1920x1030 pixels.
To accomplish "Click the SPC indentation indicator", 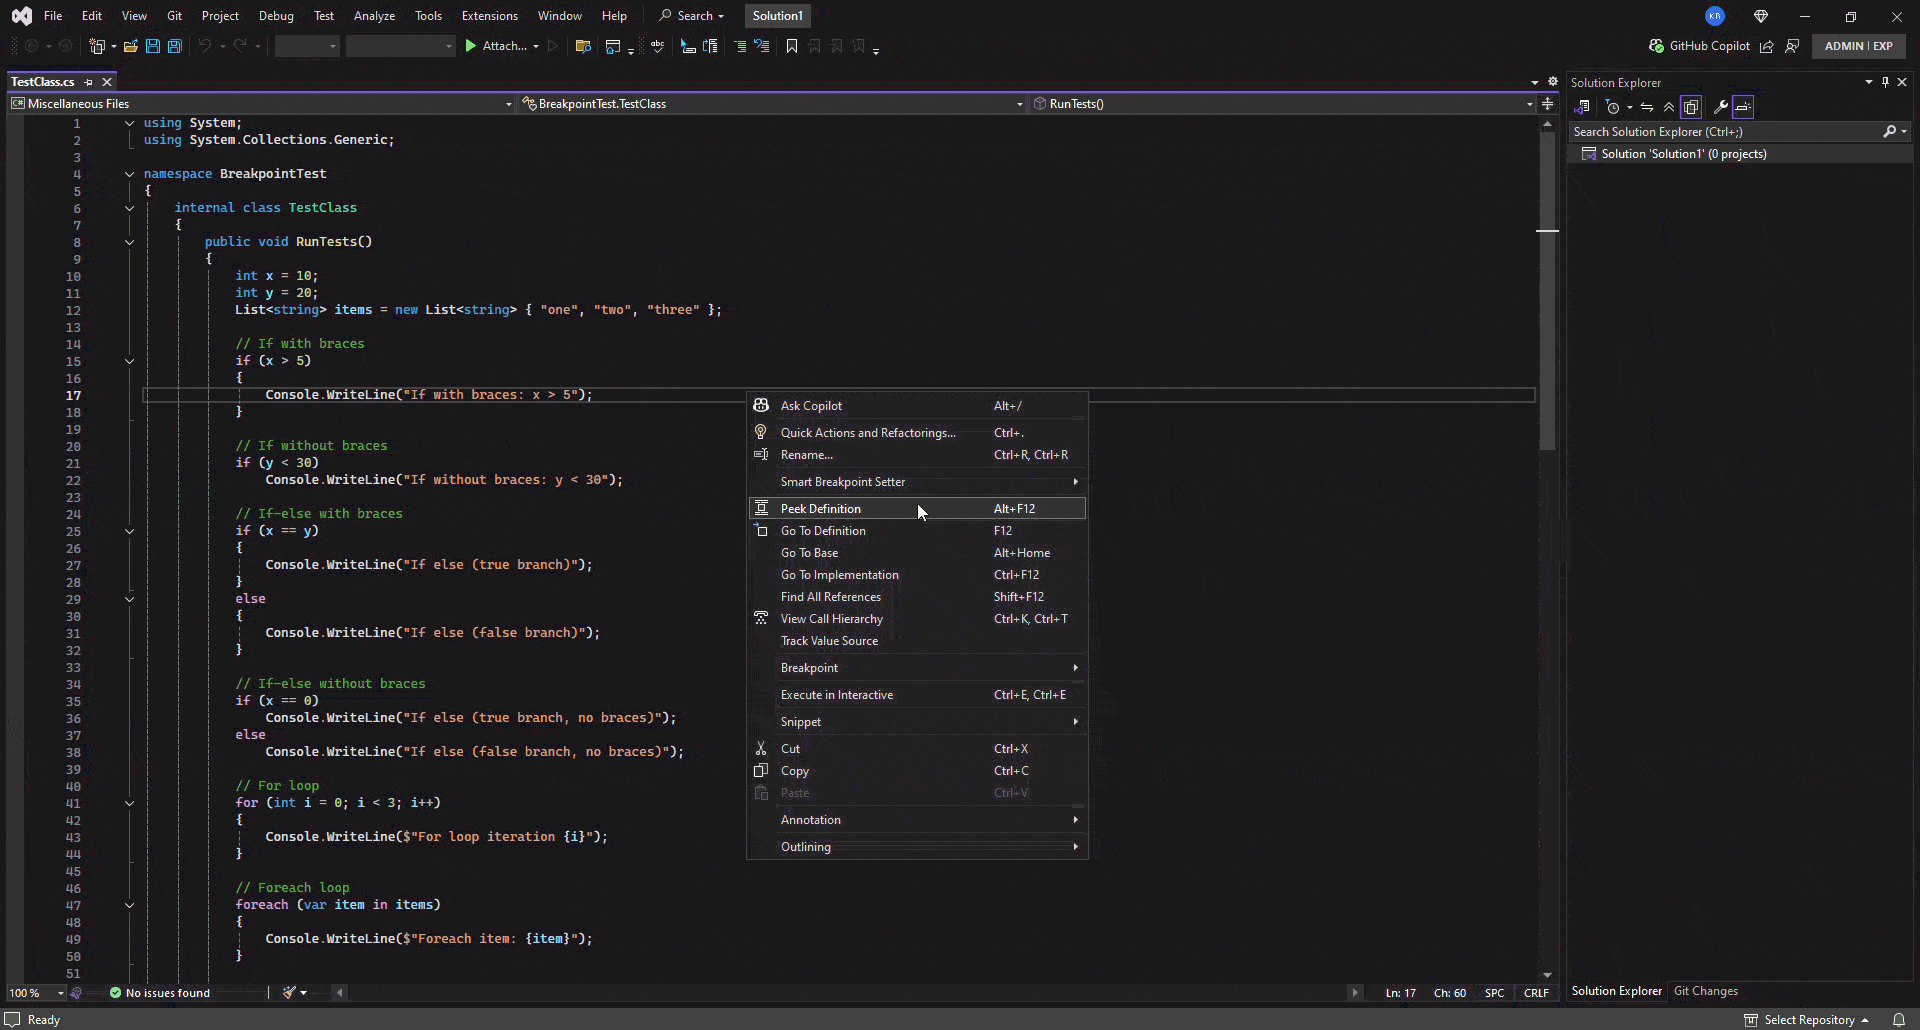I will (x=1494, y=993).
